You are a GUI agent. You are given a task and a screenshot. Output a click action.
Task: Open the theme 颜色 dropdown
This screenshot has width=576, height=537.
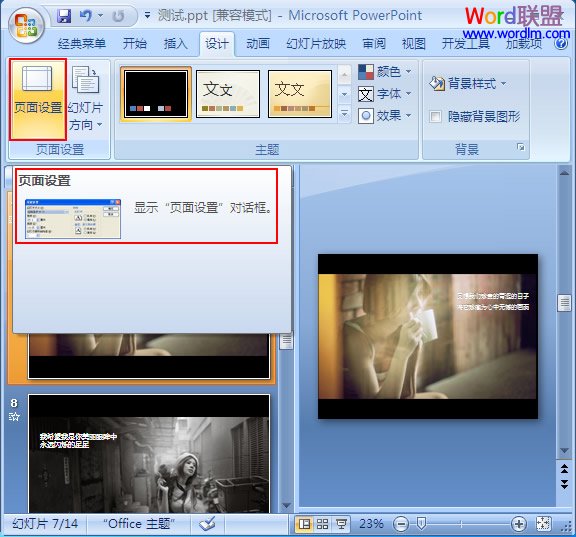pyautogui.click(x=384, y=71)
